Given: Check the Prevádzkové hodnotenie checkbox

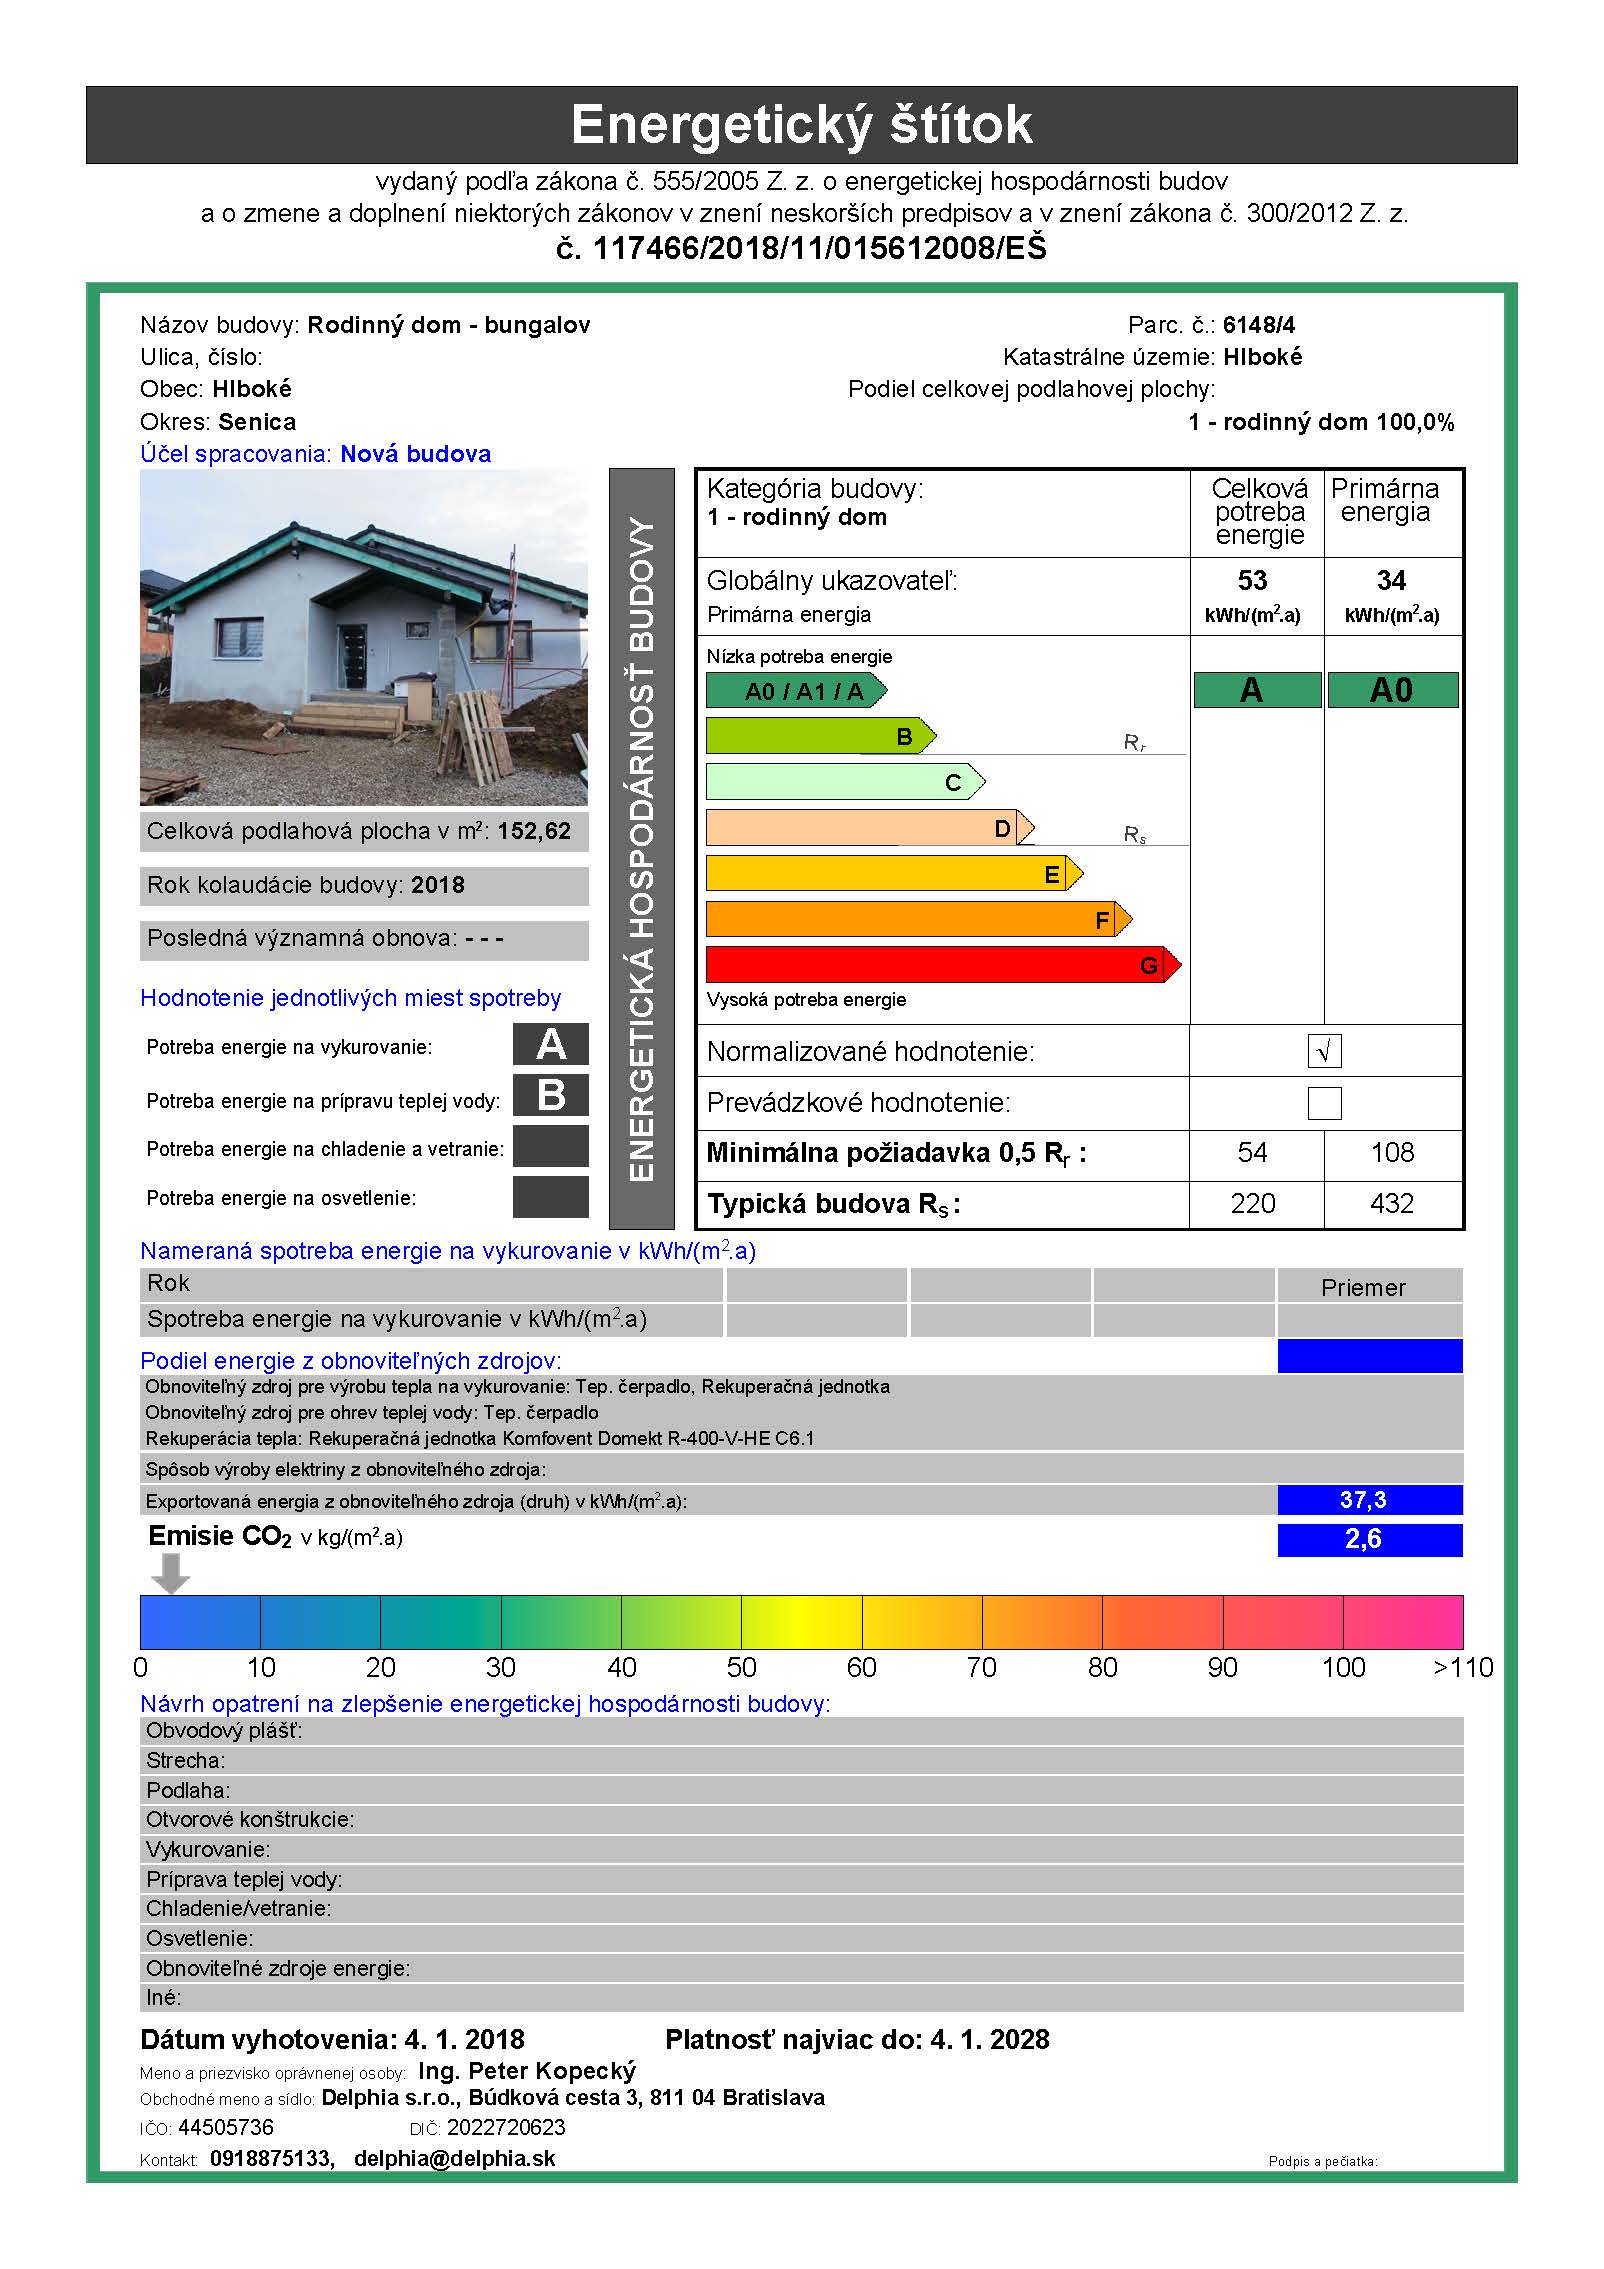Looking at the screenshot, I should tap(1324, 1103).
